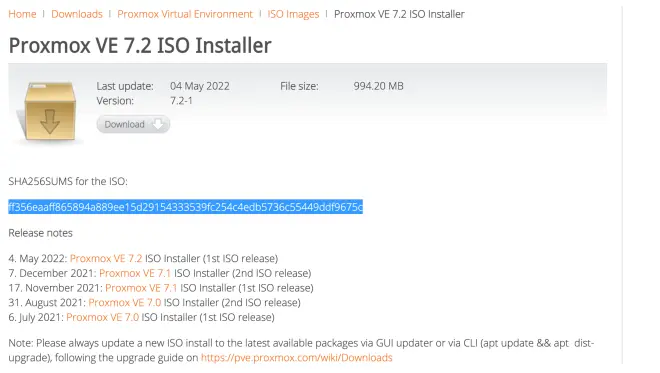Open Proxmox VE 7.0 August 2021 link
This screenshot has height=373, width=660.
click(x=125, y=303)
